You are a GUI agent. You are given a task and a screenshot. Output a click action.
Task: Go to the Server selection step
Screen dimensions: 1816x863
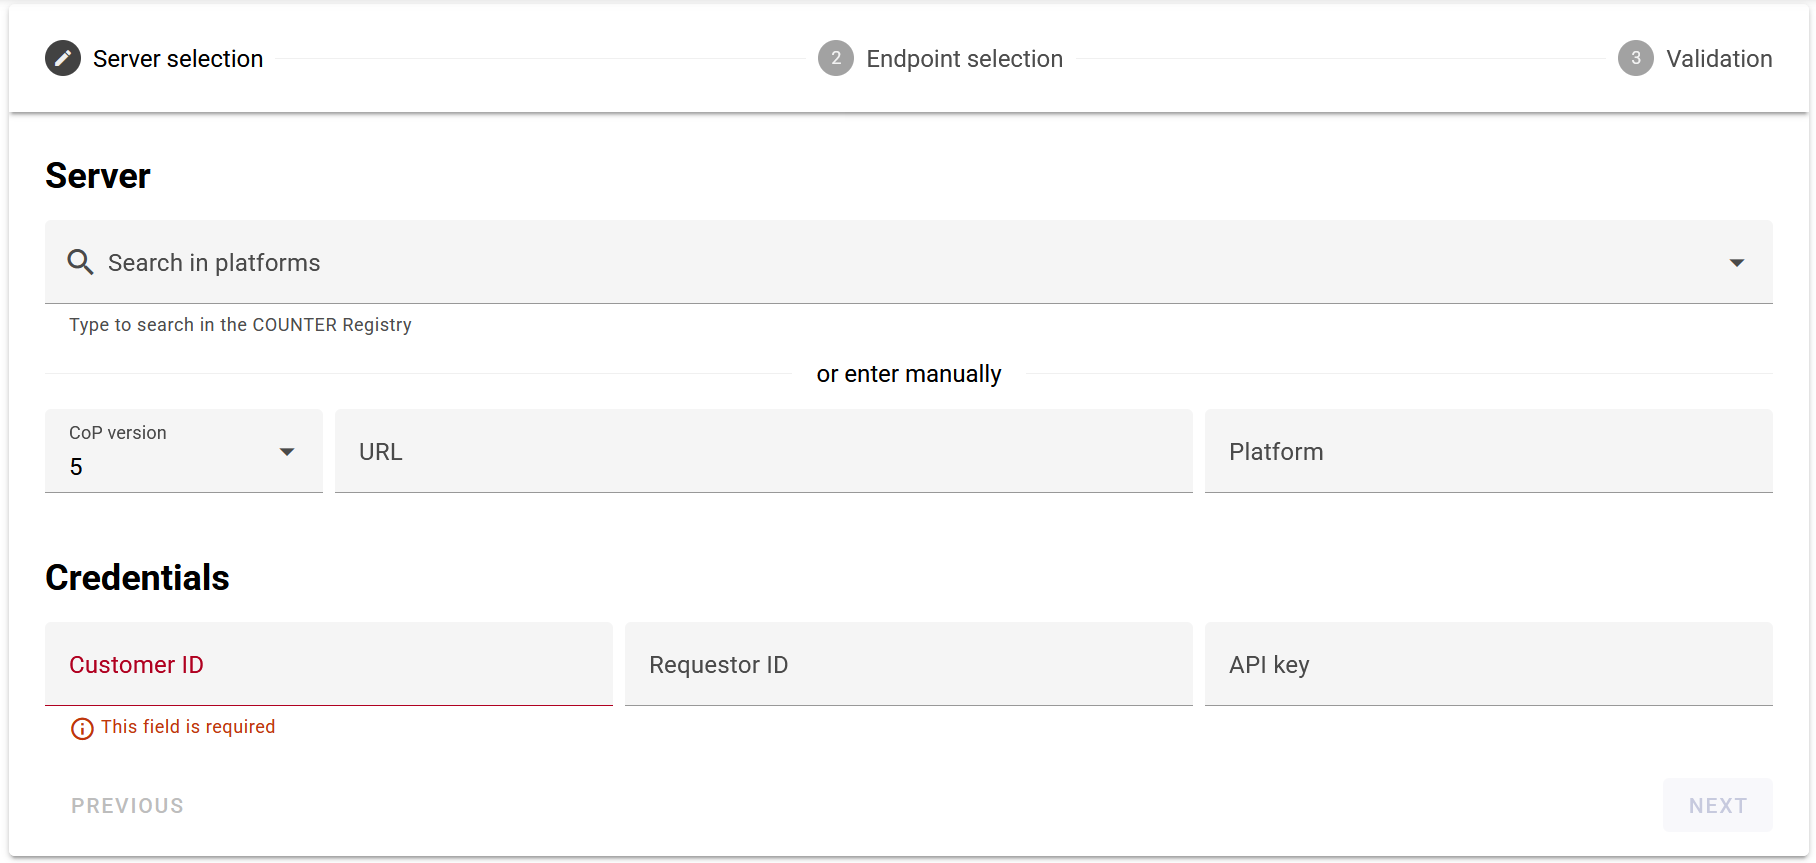[178, 59]
